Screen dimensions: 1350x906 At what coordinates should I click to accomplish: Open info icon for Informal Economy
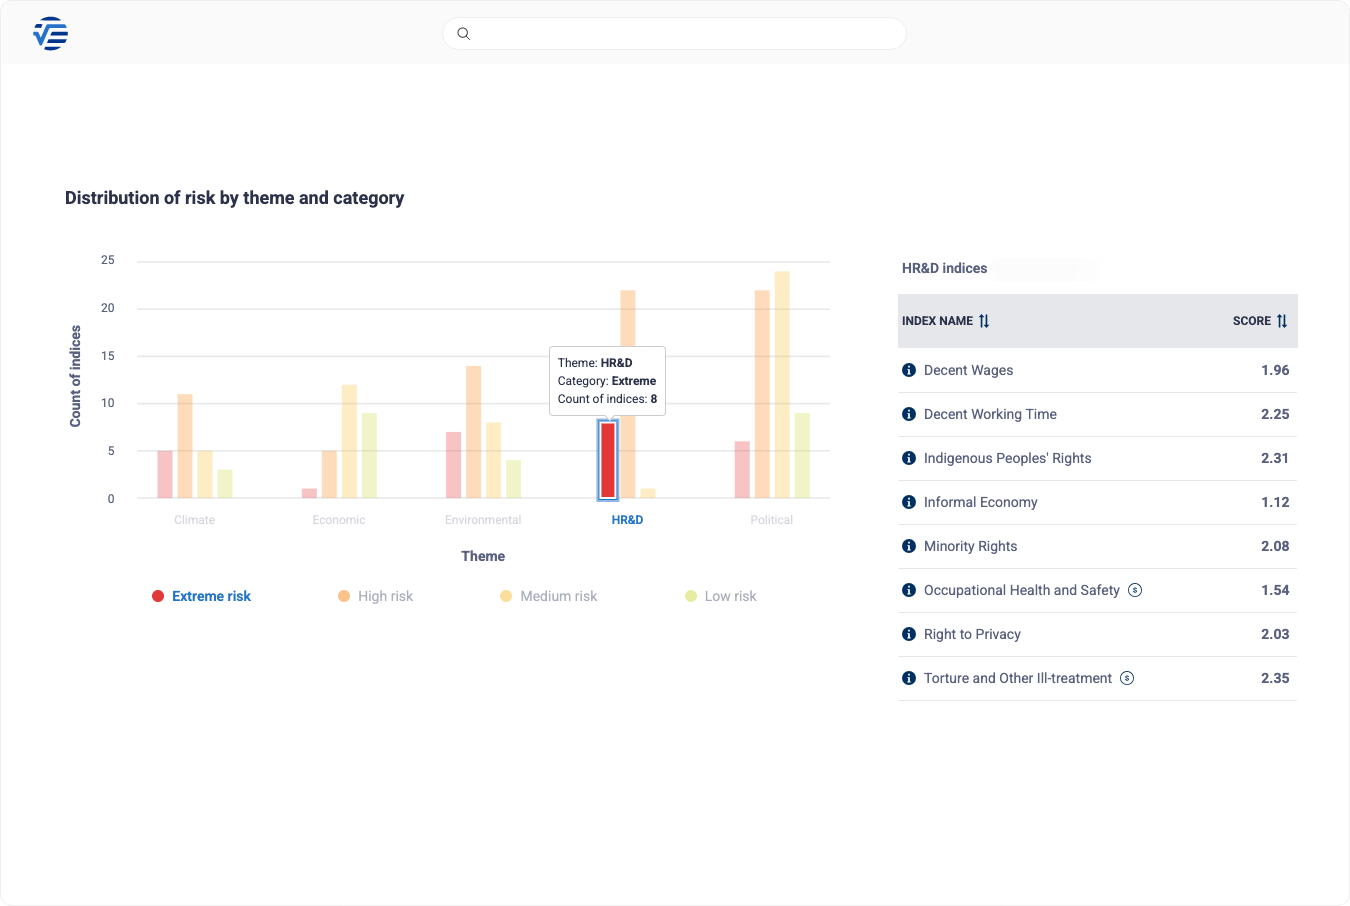909,502
